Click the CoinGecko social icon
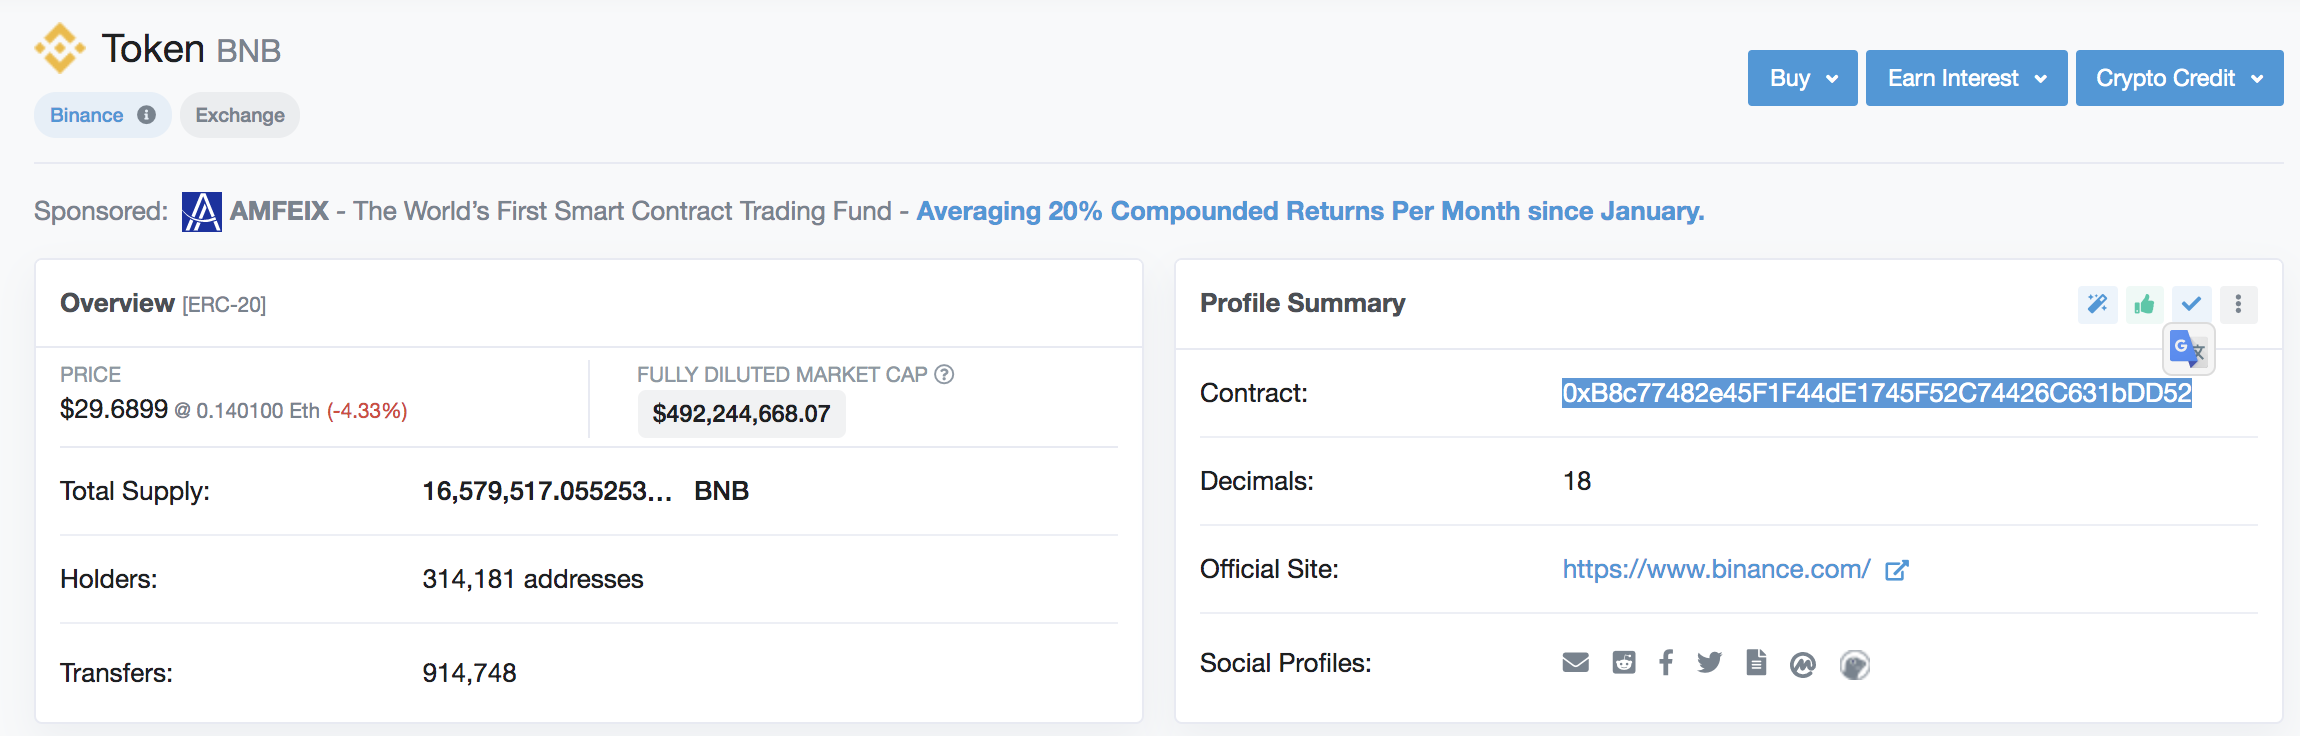 coord(1855,665)
